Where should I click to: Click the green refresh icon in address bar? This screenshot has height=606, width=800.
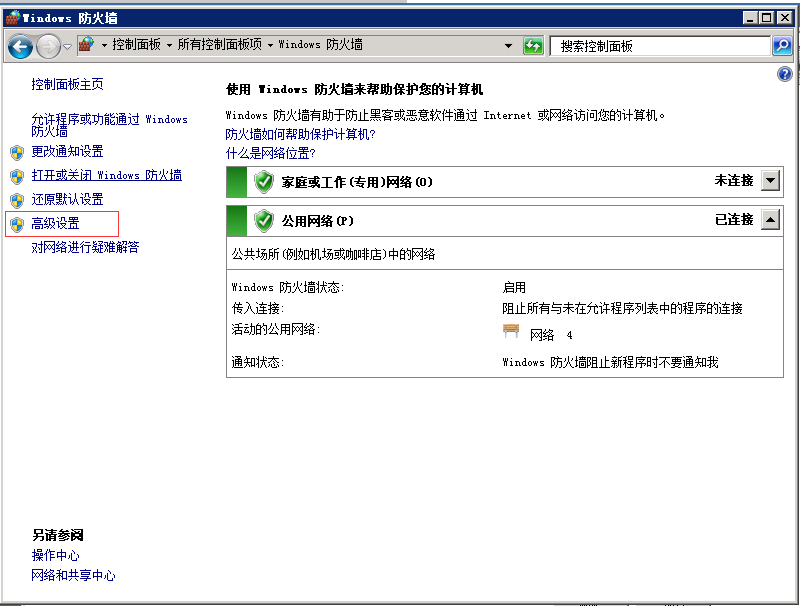click(x=533, y=46)
